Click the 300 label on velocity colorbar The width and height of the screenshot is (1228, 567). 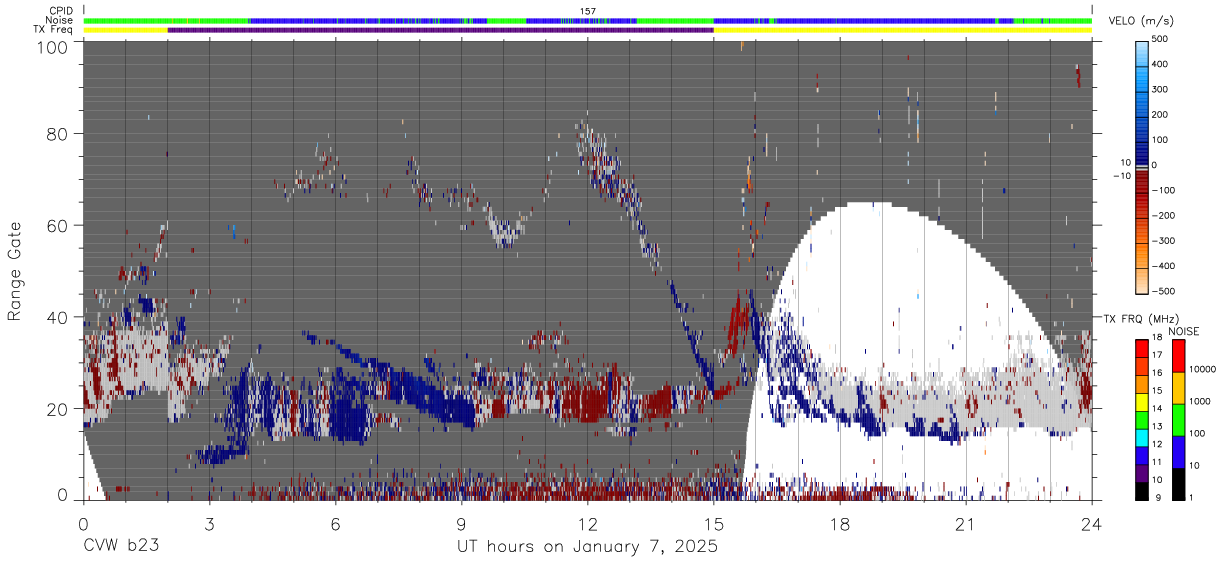(x=1162, y=89)
